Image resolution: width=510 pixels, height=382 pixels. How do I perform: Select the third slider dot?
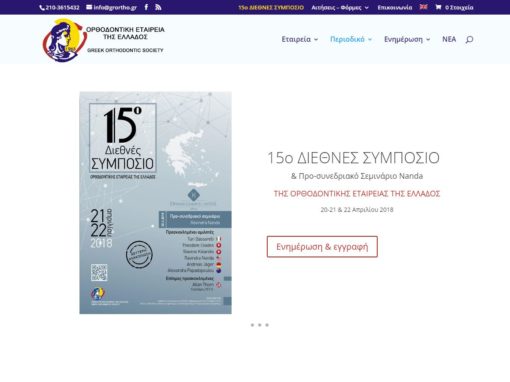pyautogui.click(x=267, y=325)
